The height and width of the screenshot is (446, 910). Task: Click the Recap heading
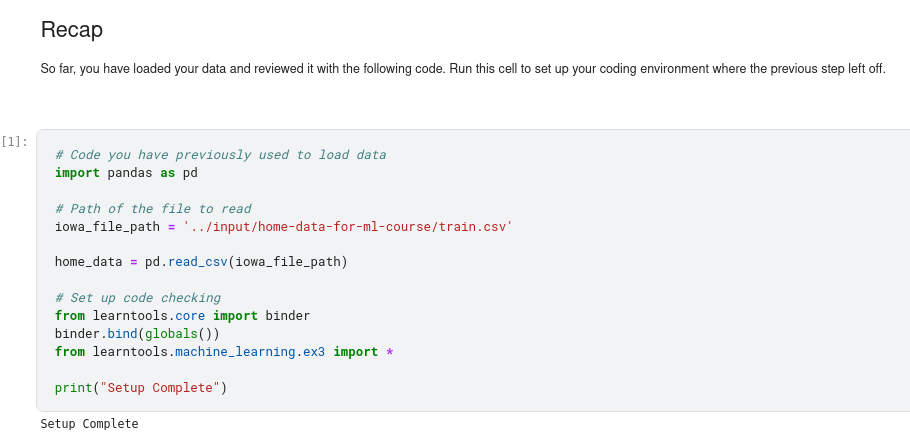(72, 30)
